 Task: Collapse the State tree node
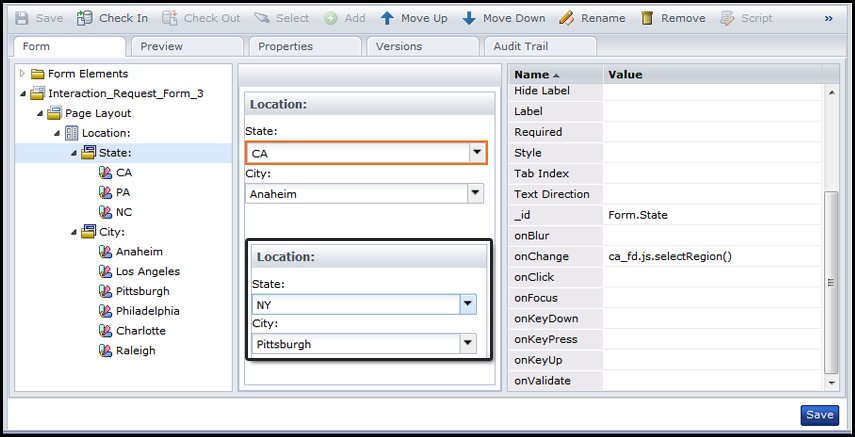click(73, 153)
